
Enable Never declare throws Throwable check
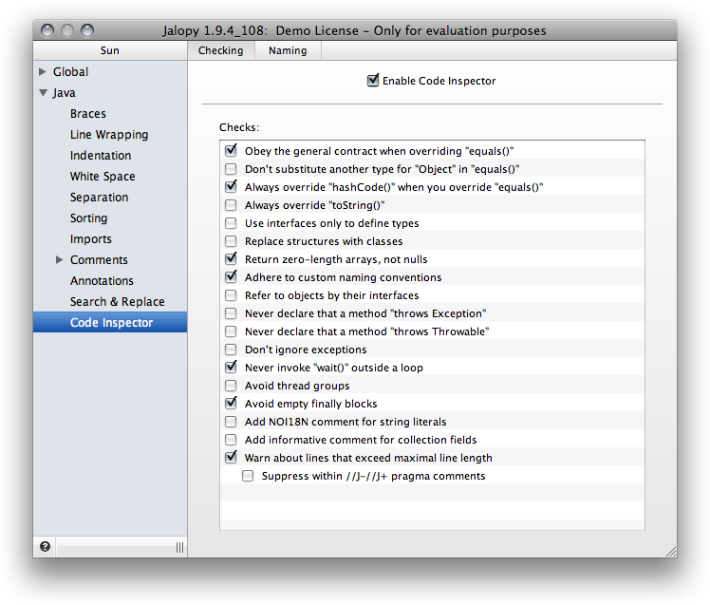(x=231, y=331)
